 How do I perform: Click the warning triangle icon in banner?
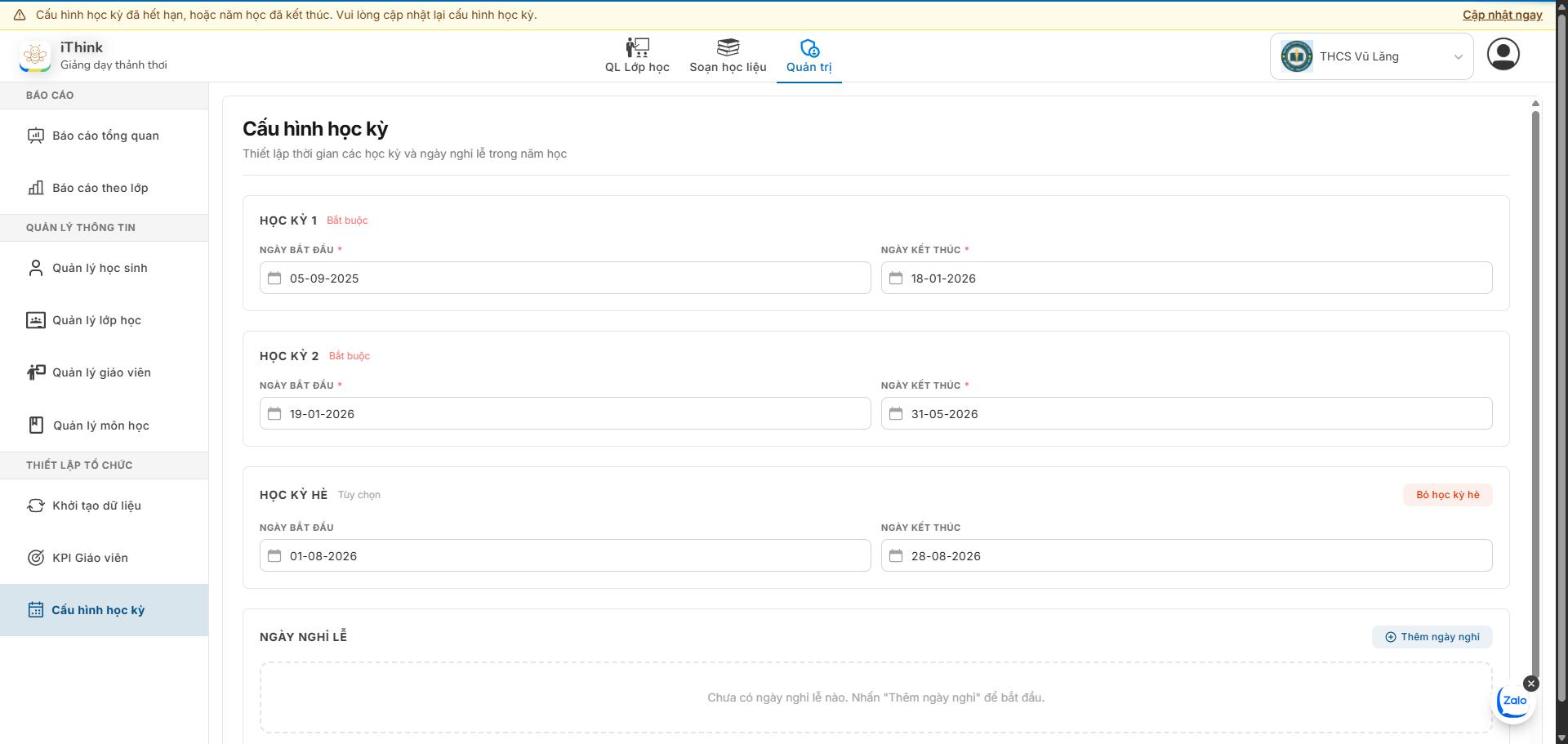point(19,15)
